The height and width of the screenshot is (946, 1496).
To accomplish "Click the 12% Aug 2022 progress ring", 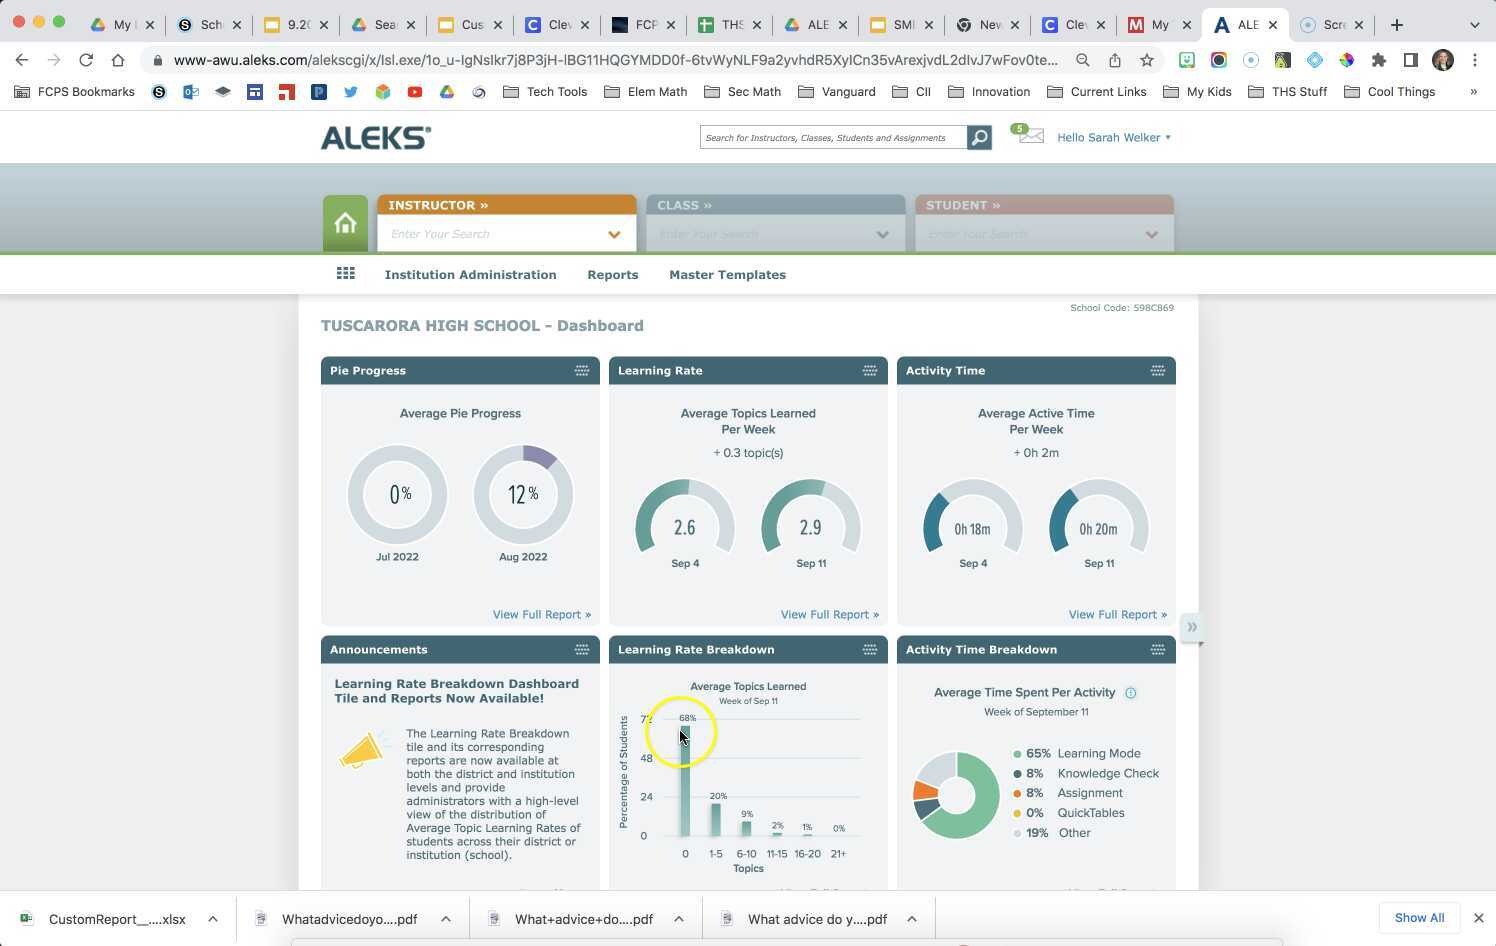I will coord(522,494).
